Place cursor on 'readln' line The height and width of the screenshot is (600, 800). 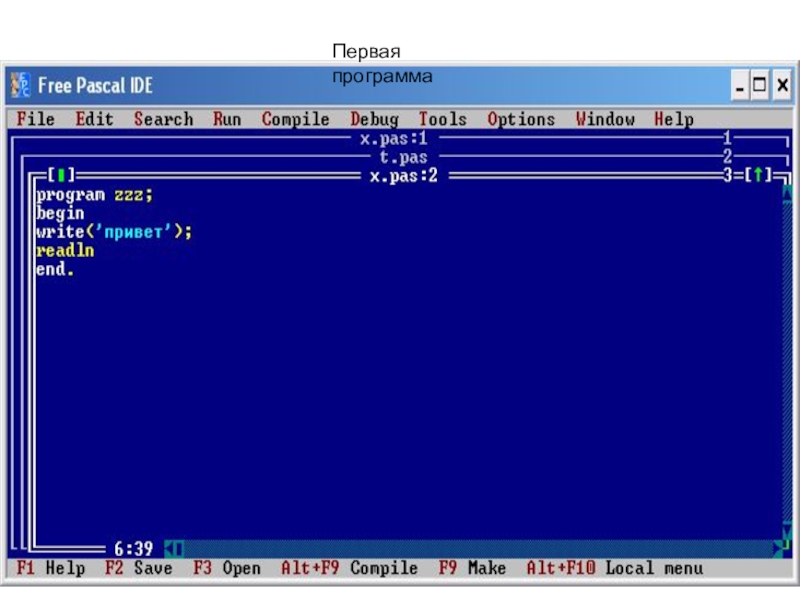[65, 251]
